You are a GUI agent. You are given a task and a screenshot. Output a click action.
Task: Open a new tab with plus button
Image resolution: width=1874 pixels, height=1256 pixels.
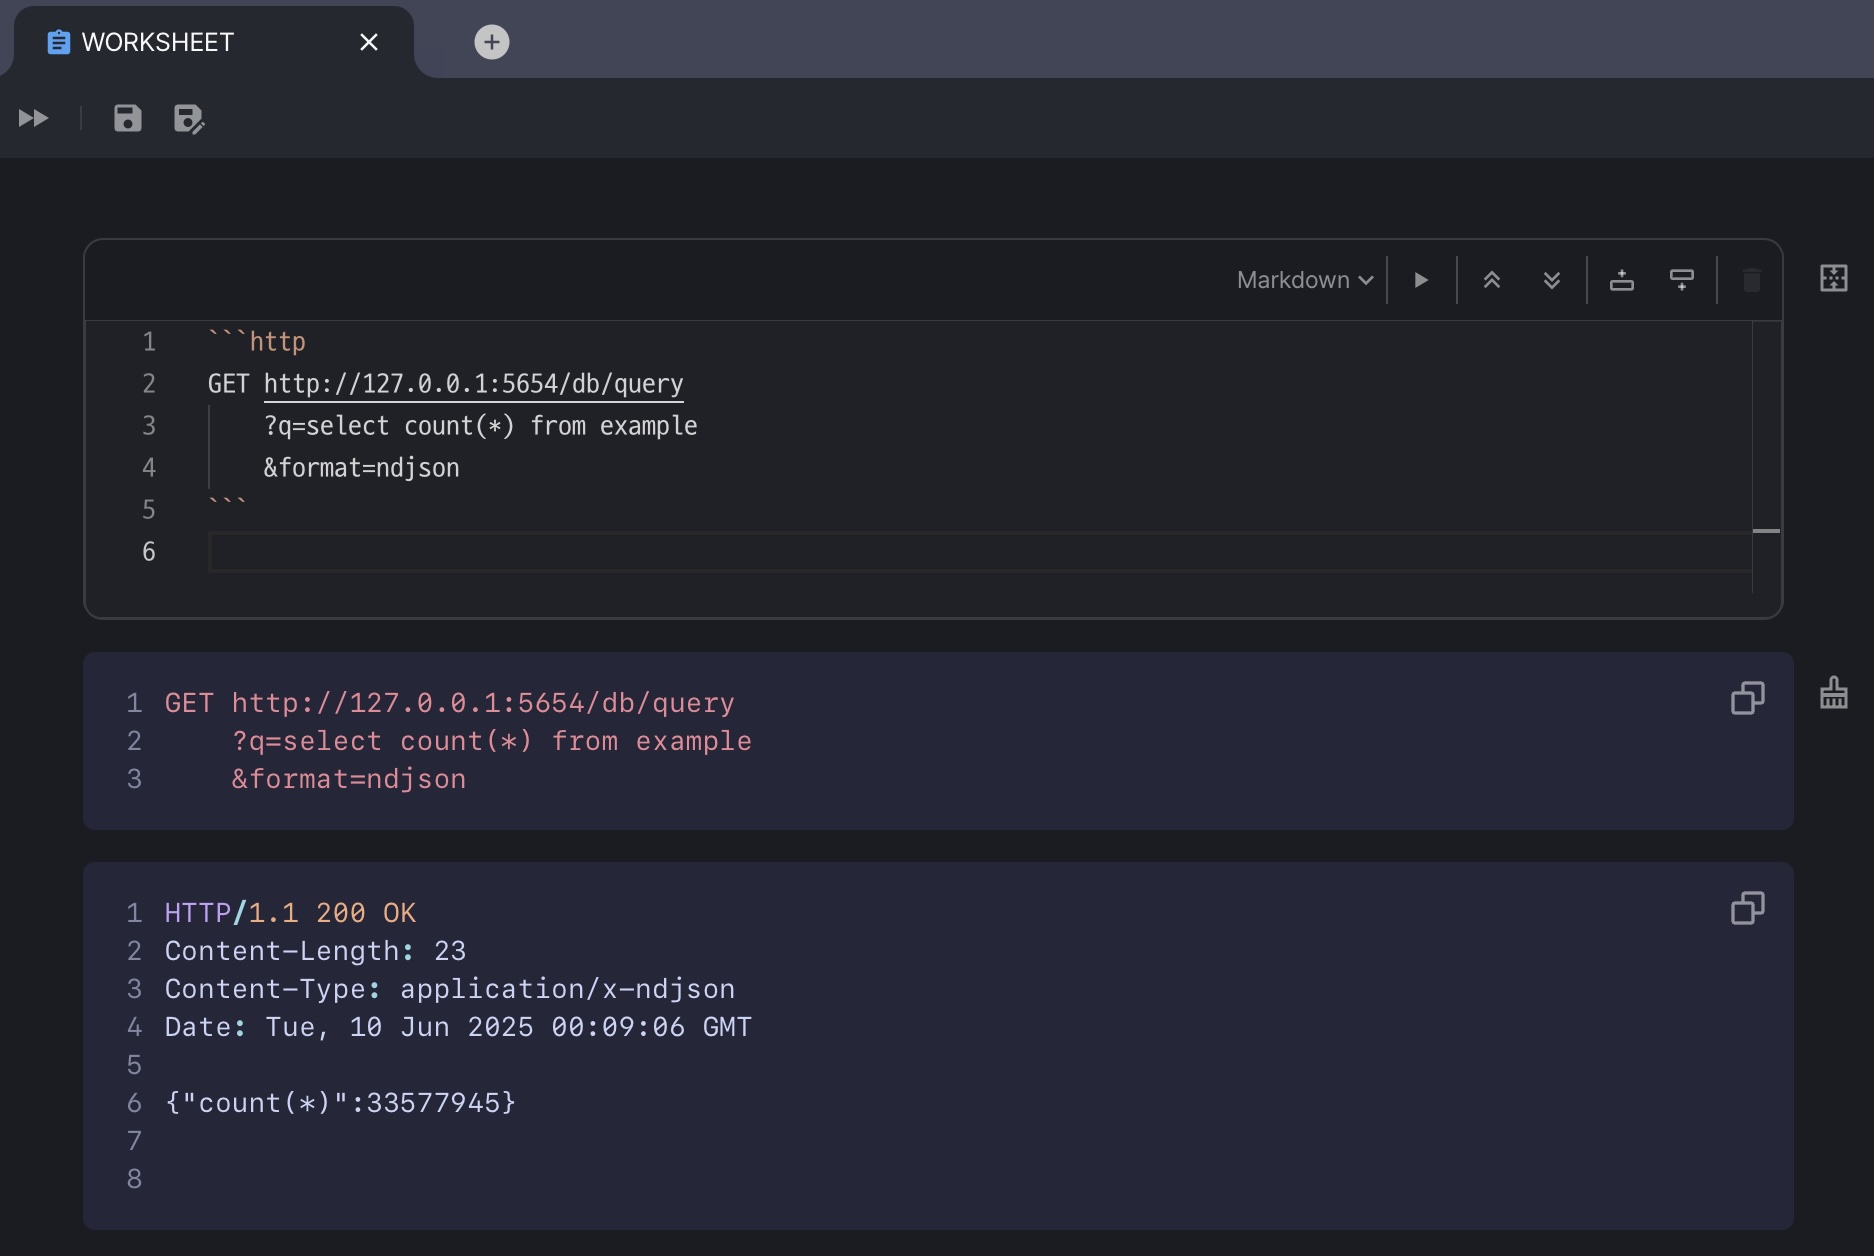click(x=491, y=42)
